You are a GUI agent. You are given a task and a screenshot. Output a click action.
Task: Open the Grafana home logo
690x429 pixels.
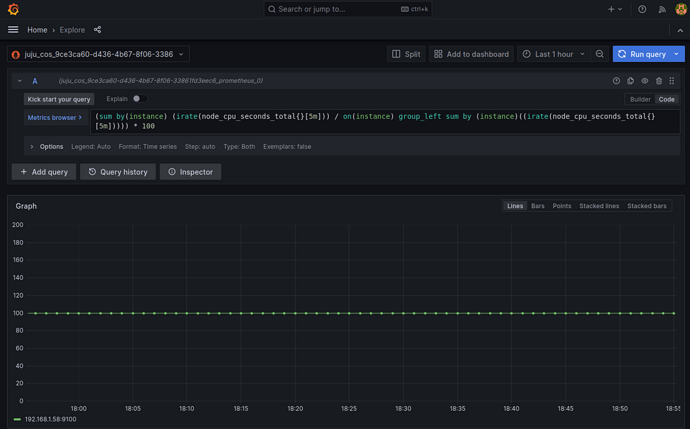13,9
